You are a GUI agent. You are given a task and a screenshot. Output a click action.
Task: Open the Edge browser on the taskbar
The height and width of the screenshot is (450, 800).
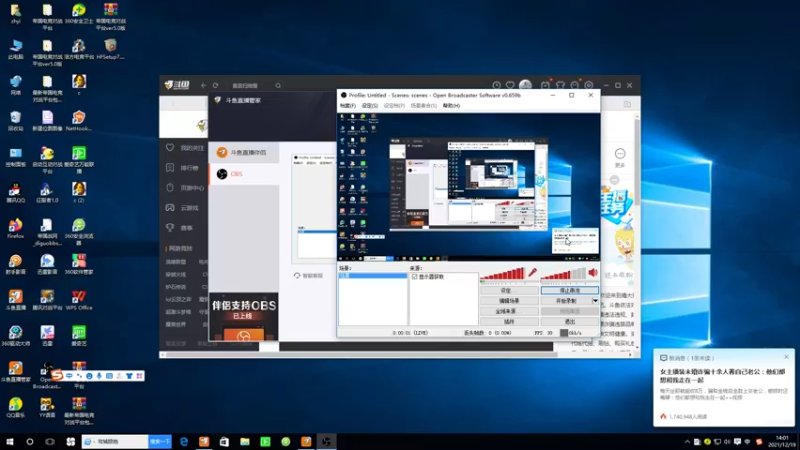[184, 442]
